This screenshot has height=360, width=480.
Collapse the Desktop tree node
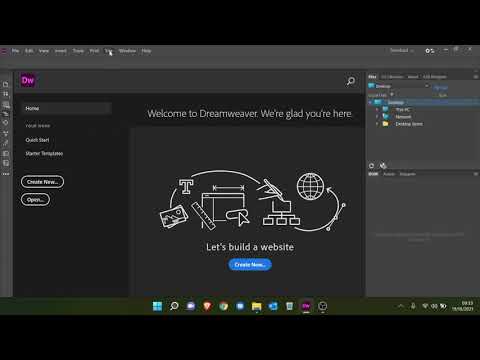point(370,102)
